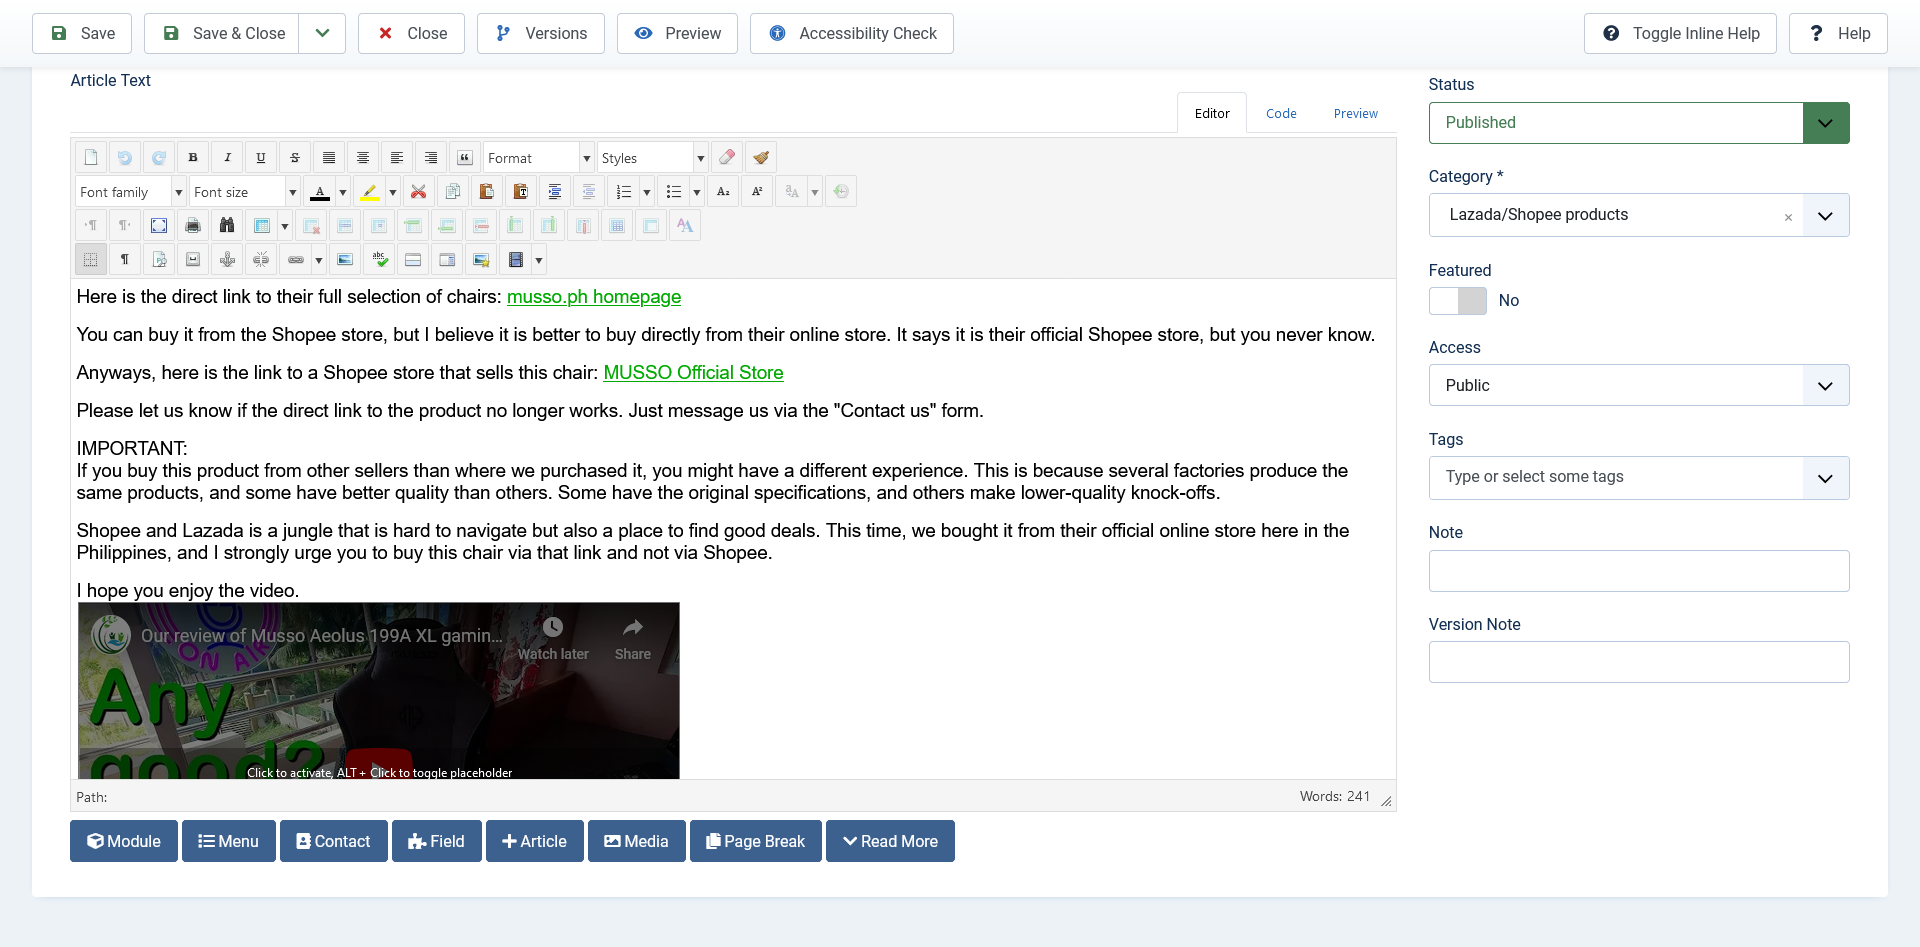Justify the text fully
The height and width of the screenshot is (947, 1920).
pos(329,158)
